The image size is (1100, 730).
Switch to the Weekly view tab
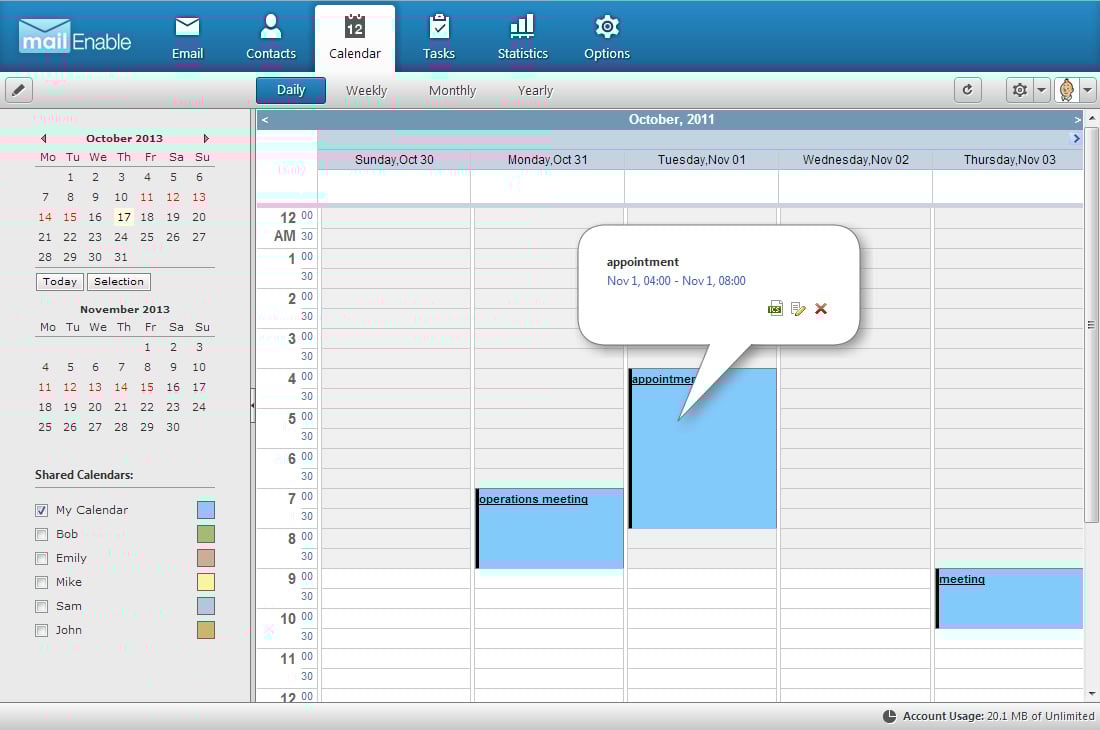pos(366,90)
